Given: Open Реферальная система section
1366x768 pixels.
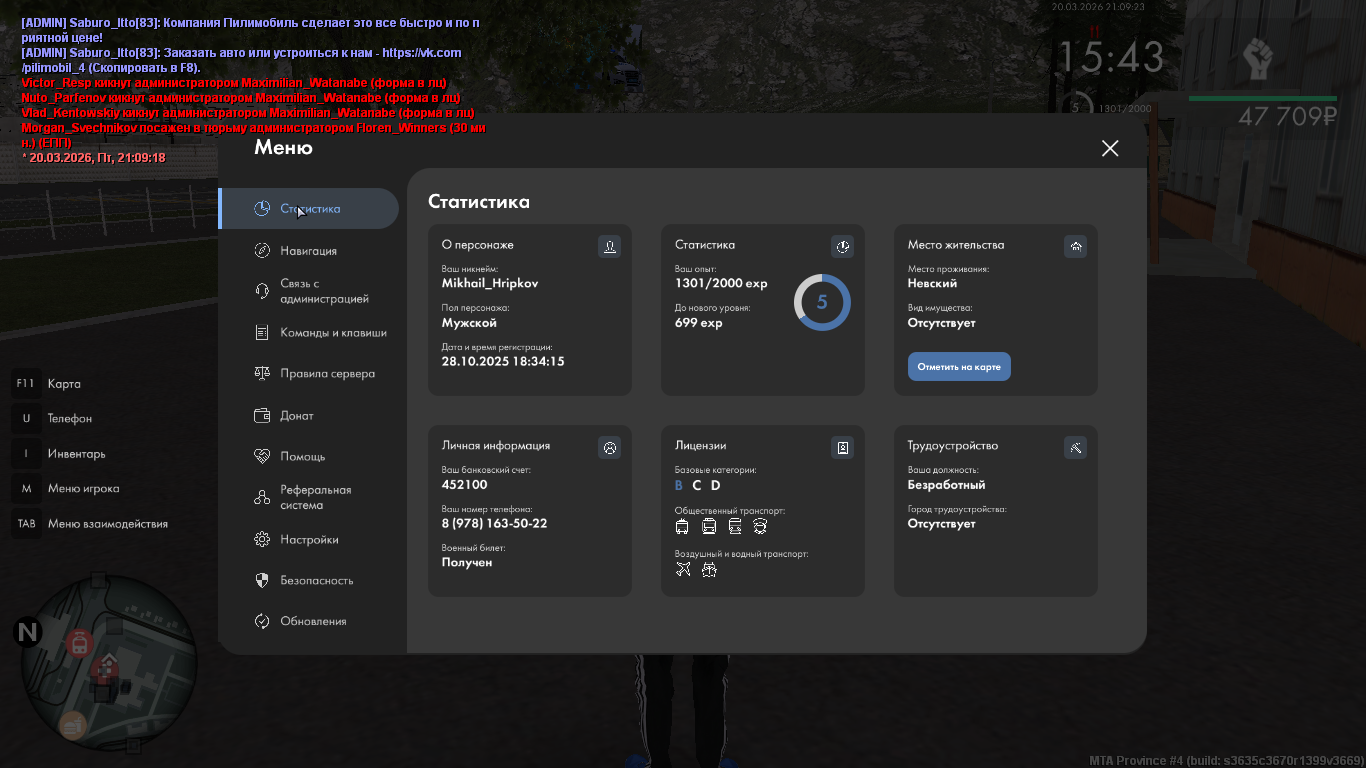Looking at the screenshot, I should 315,498.
